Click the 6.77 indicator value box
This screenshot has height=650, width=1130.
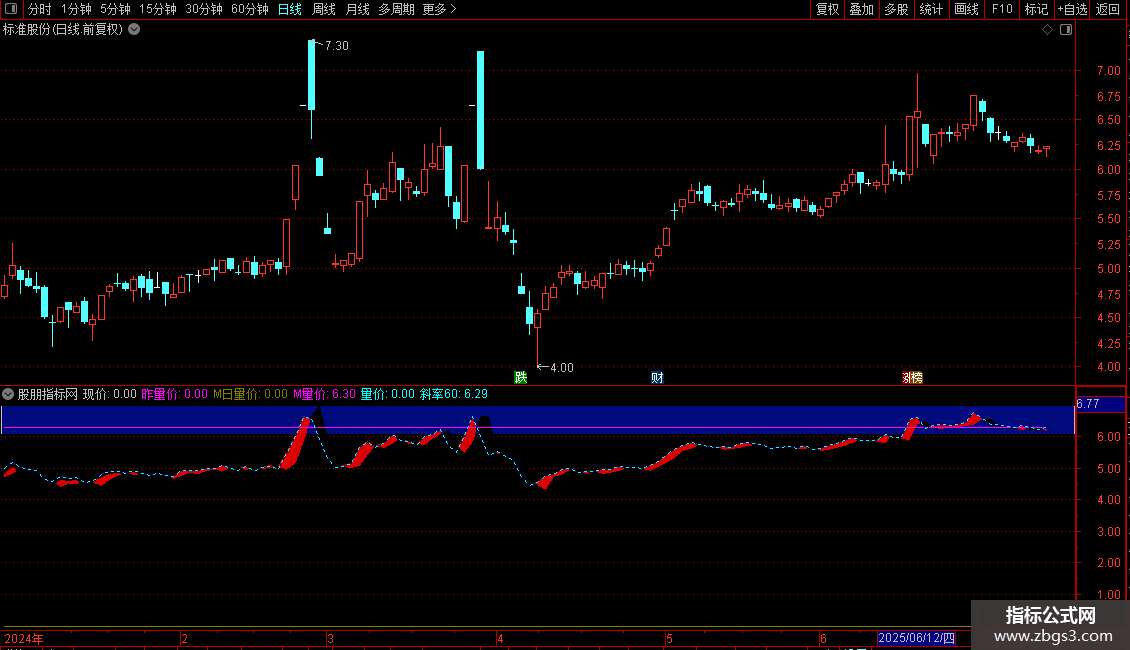click(x=1100, y=404)
